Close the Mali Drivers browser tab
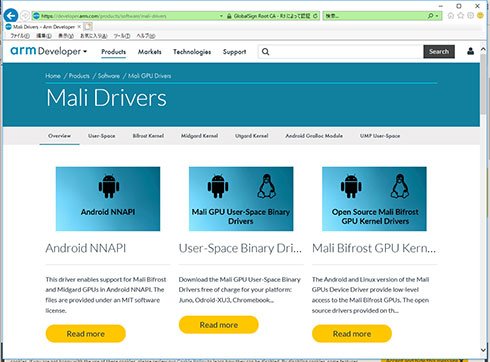Viewport: 490px width, 362px height. click(79, 27)
